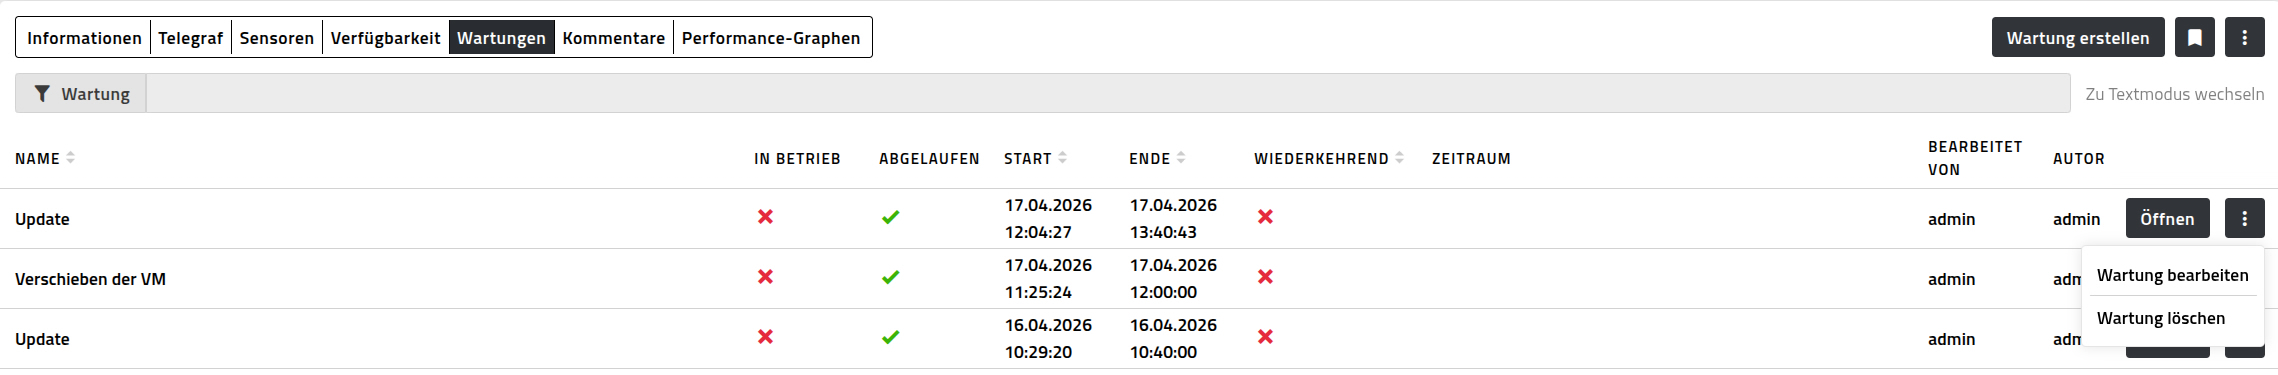This screenshot has width=2278, height=375.
Task: Select Wartung bearbeiten menu entry
Action: [x=2172, y=275]
